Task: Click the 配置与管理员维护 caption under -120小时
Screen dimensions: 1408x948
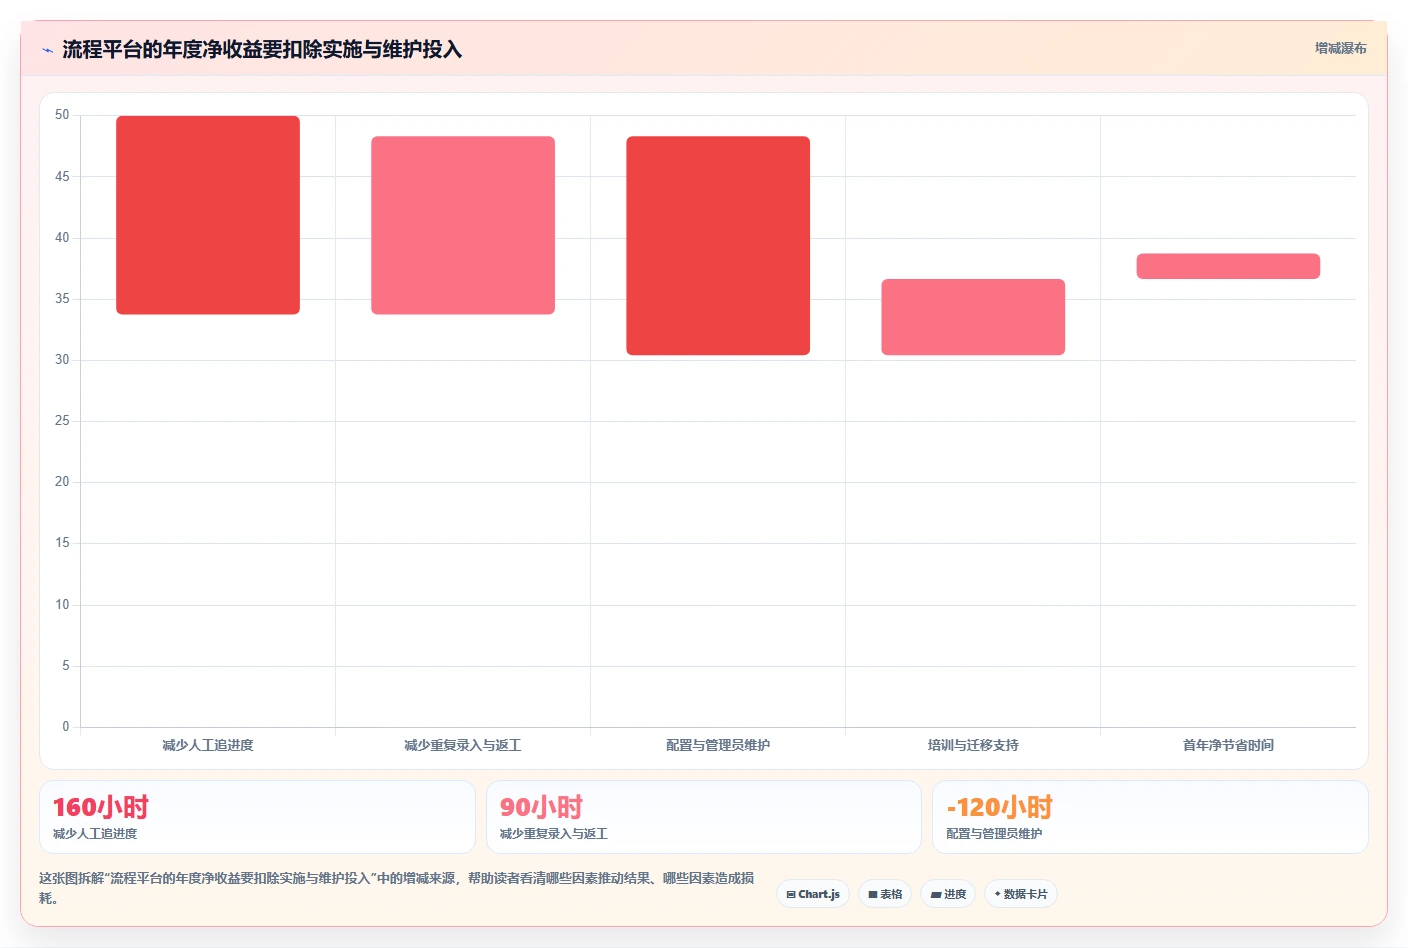Action: [994, 833]
